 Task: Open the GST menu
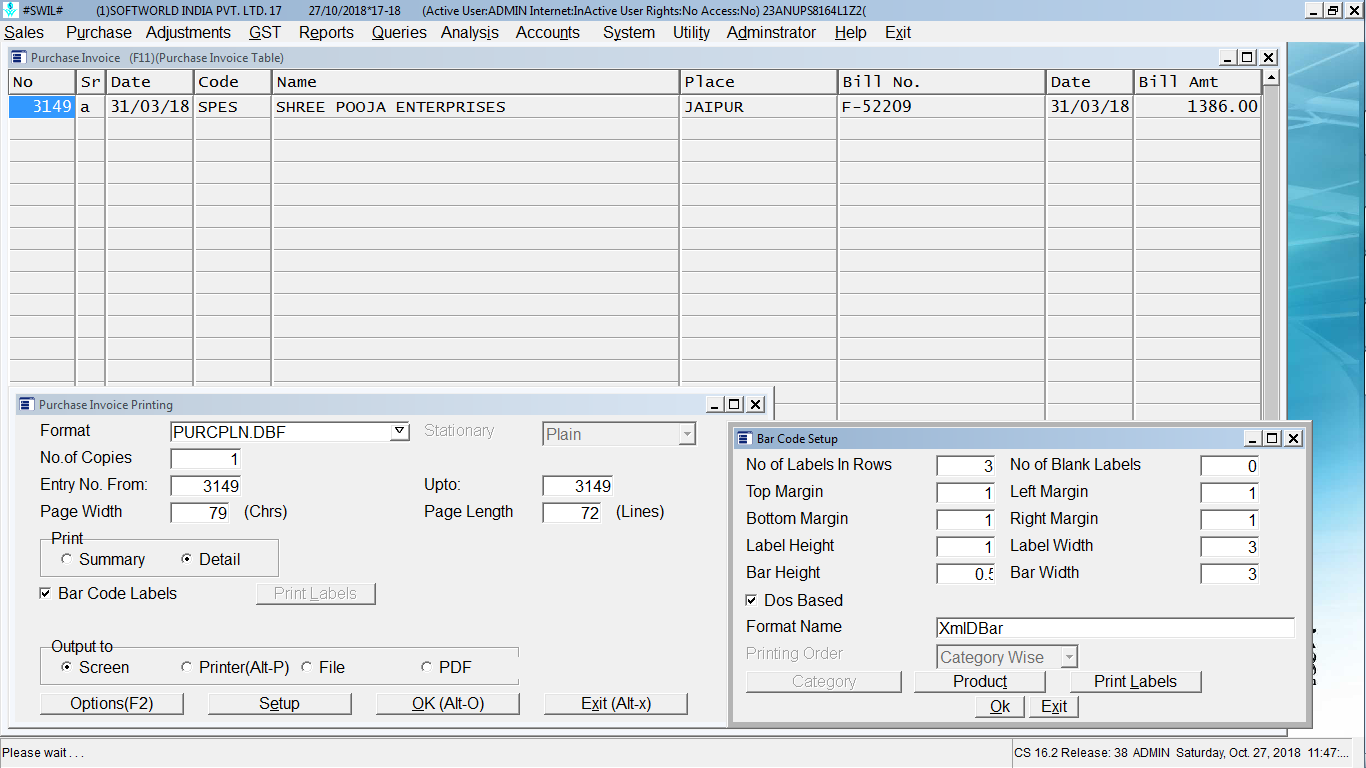(x=265, y=32)
